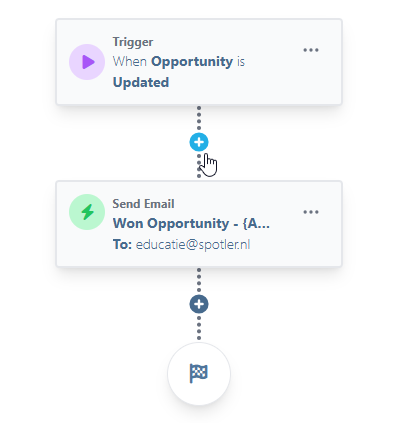Screen dimensions: 393x423
Task: Click the green lightning bolt action icon
Action: coord(87,212)
